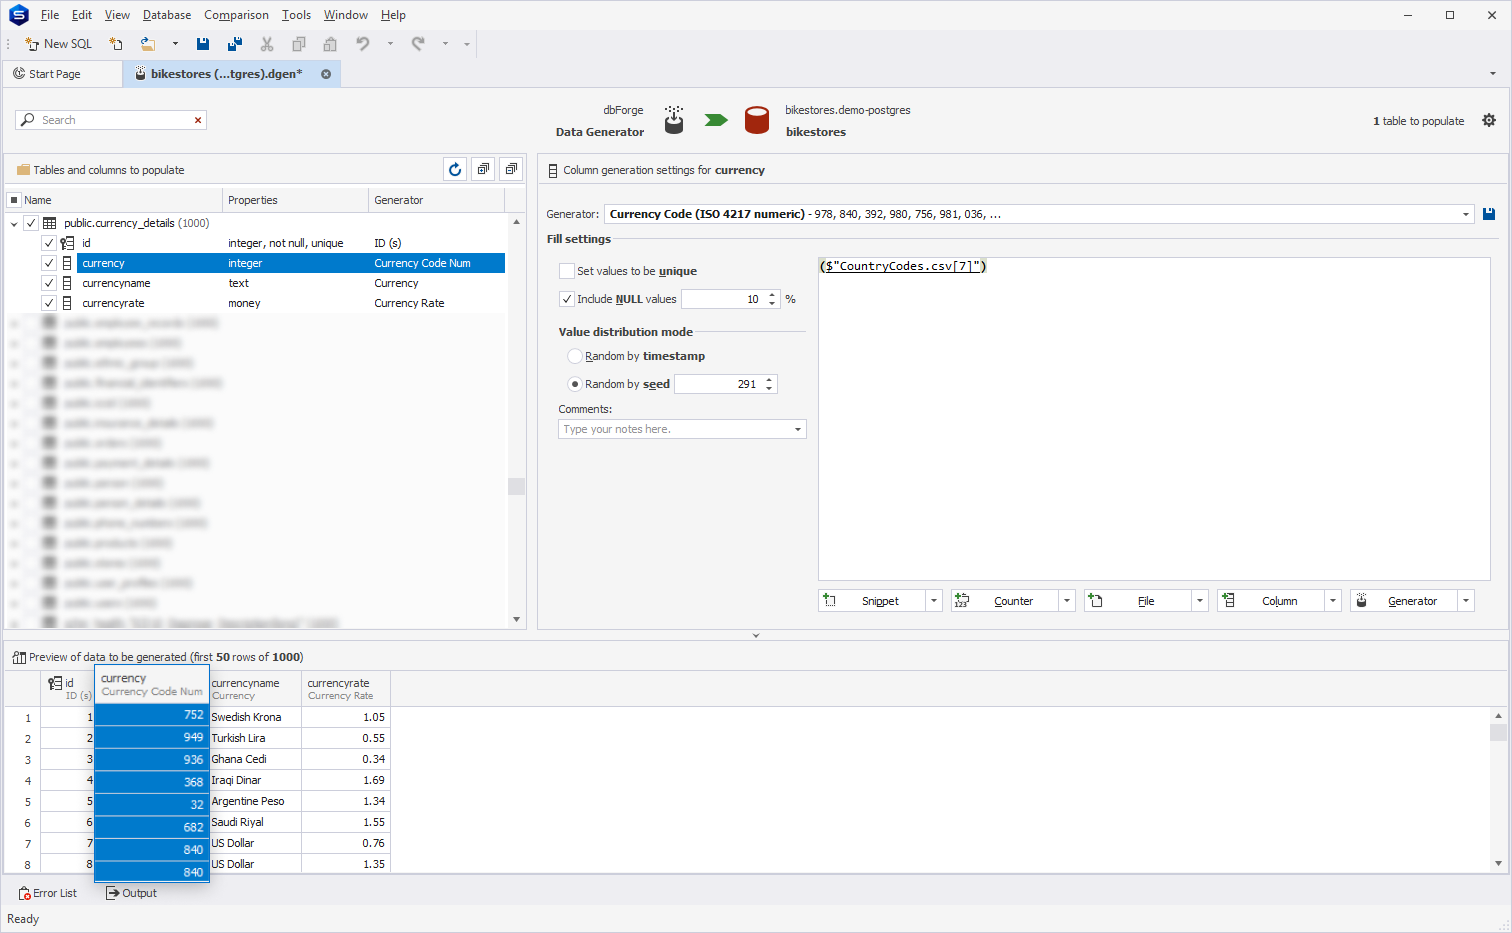
Task: Open the File menu
Action: [50, 15]
